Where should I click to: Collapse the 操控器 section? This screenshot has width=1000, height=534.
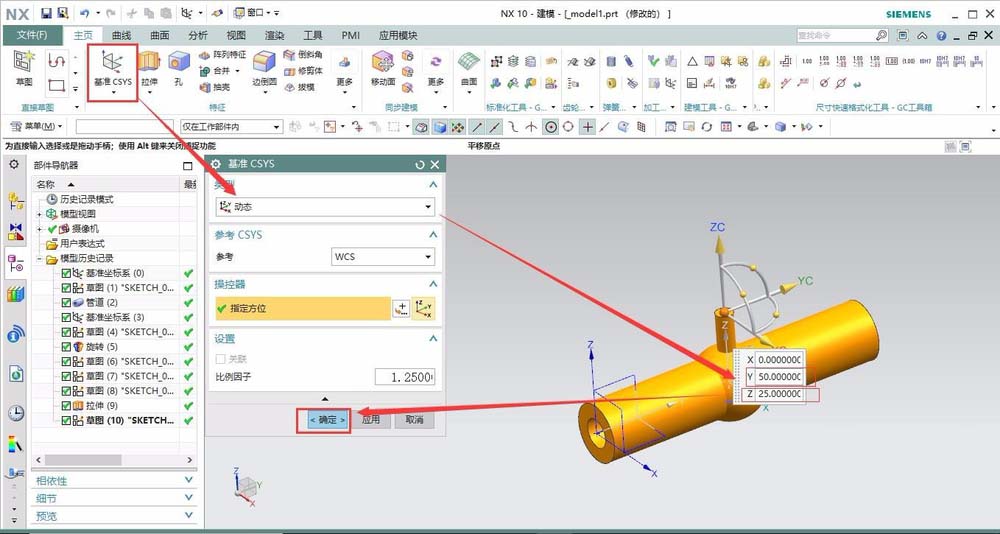(433, 284)
